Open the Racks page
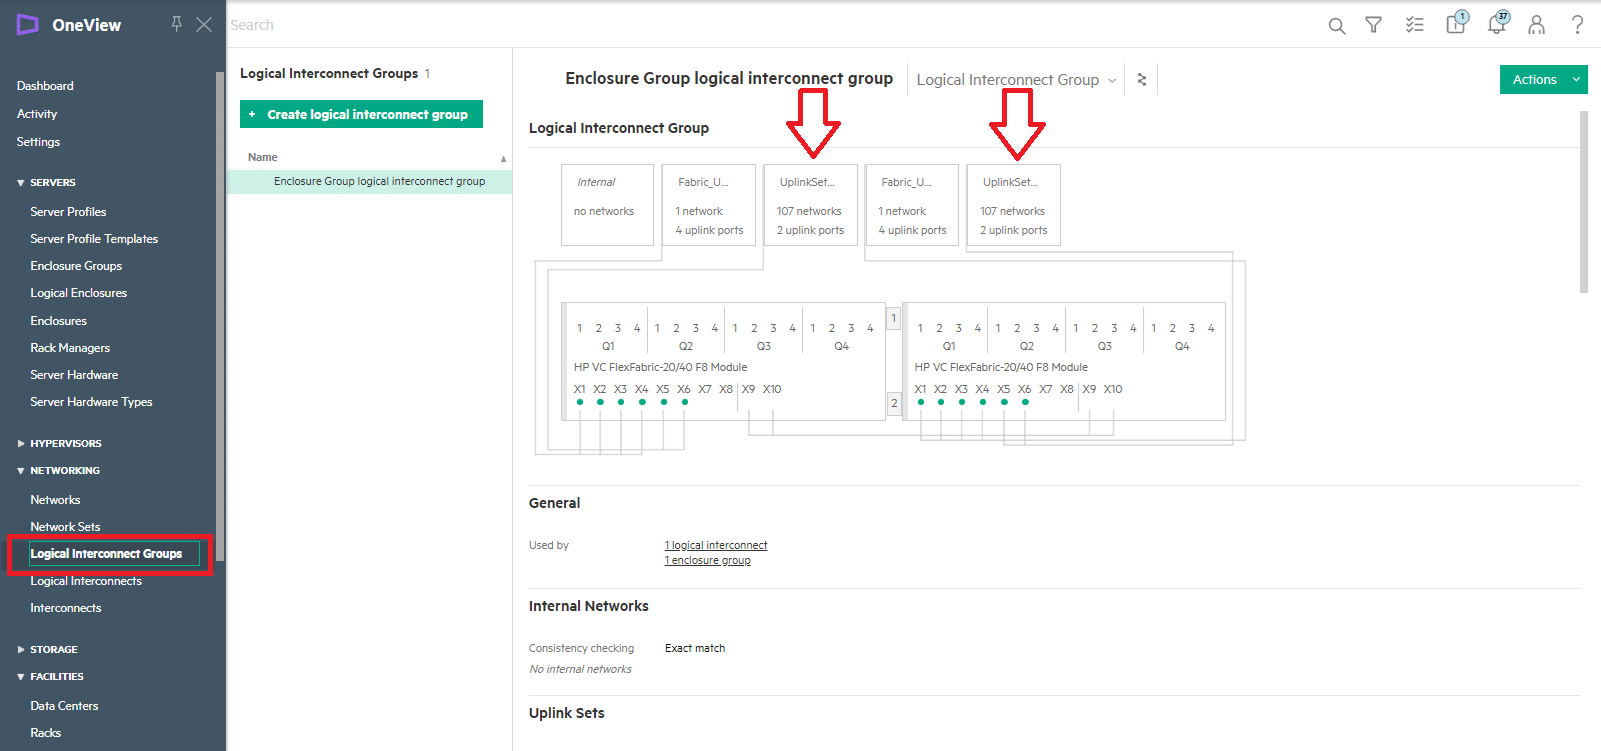The image size is (1601, 751). pyautogui.click(x=45, y=733)
